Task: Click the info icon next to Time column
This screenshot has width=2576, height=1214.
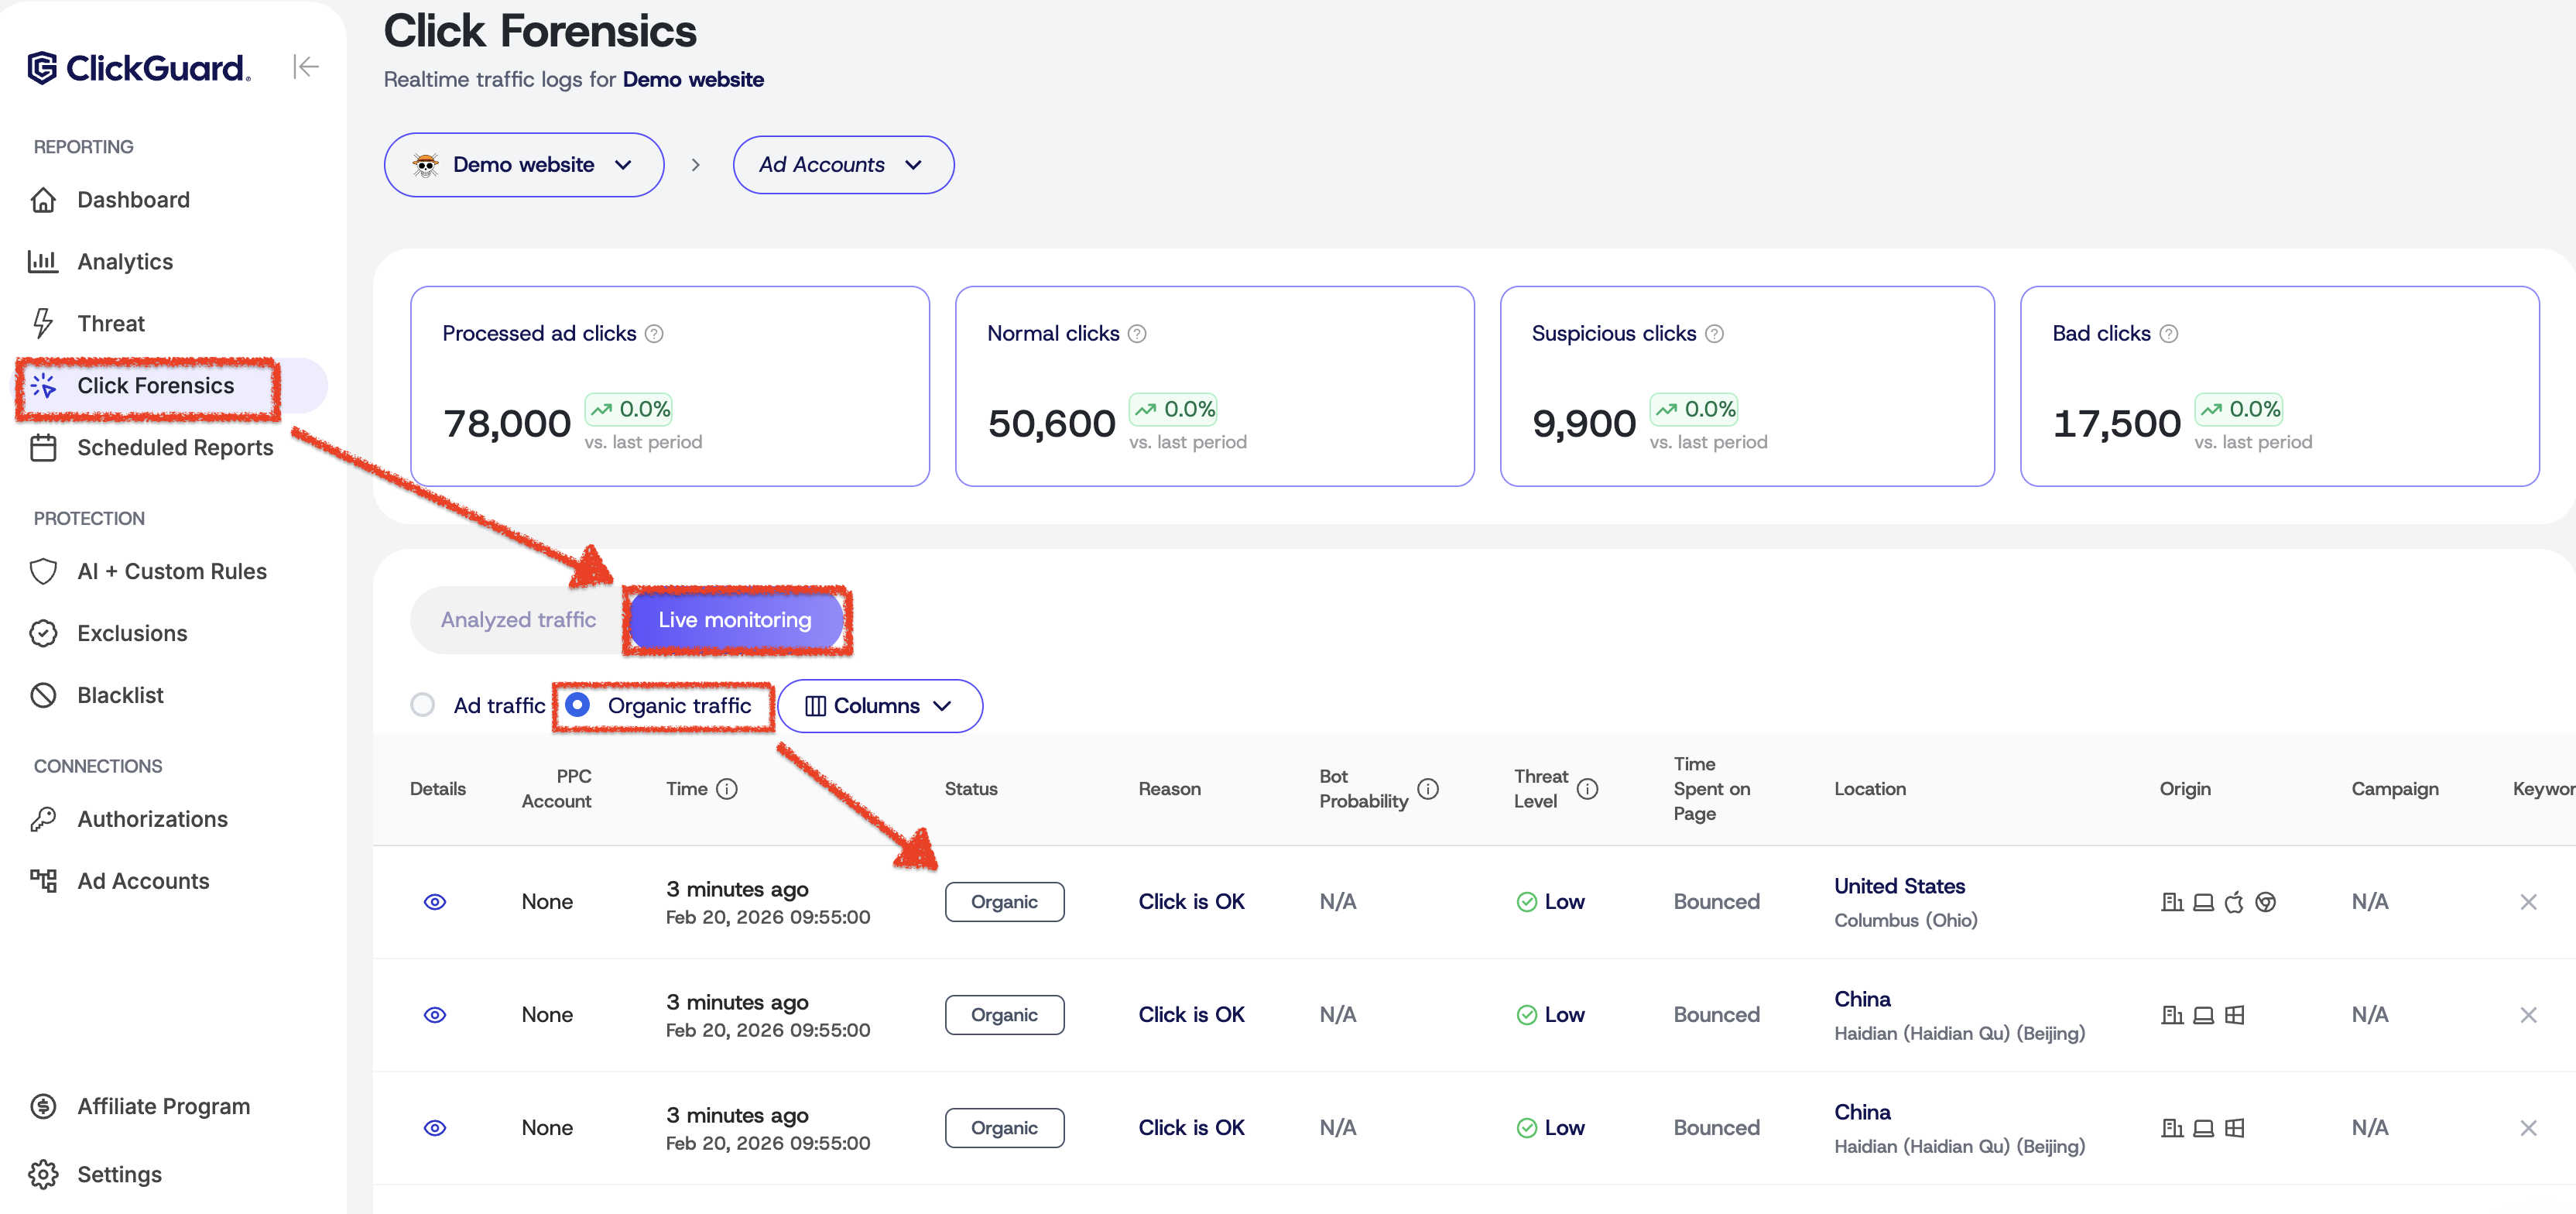Action: point(727,789)
